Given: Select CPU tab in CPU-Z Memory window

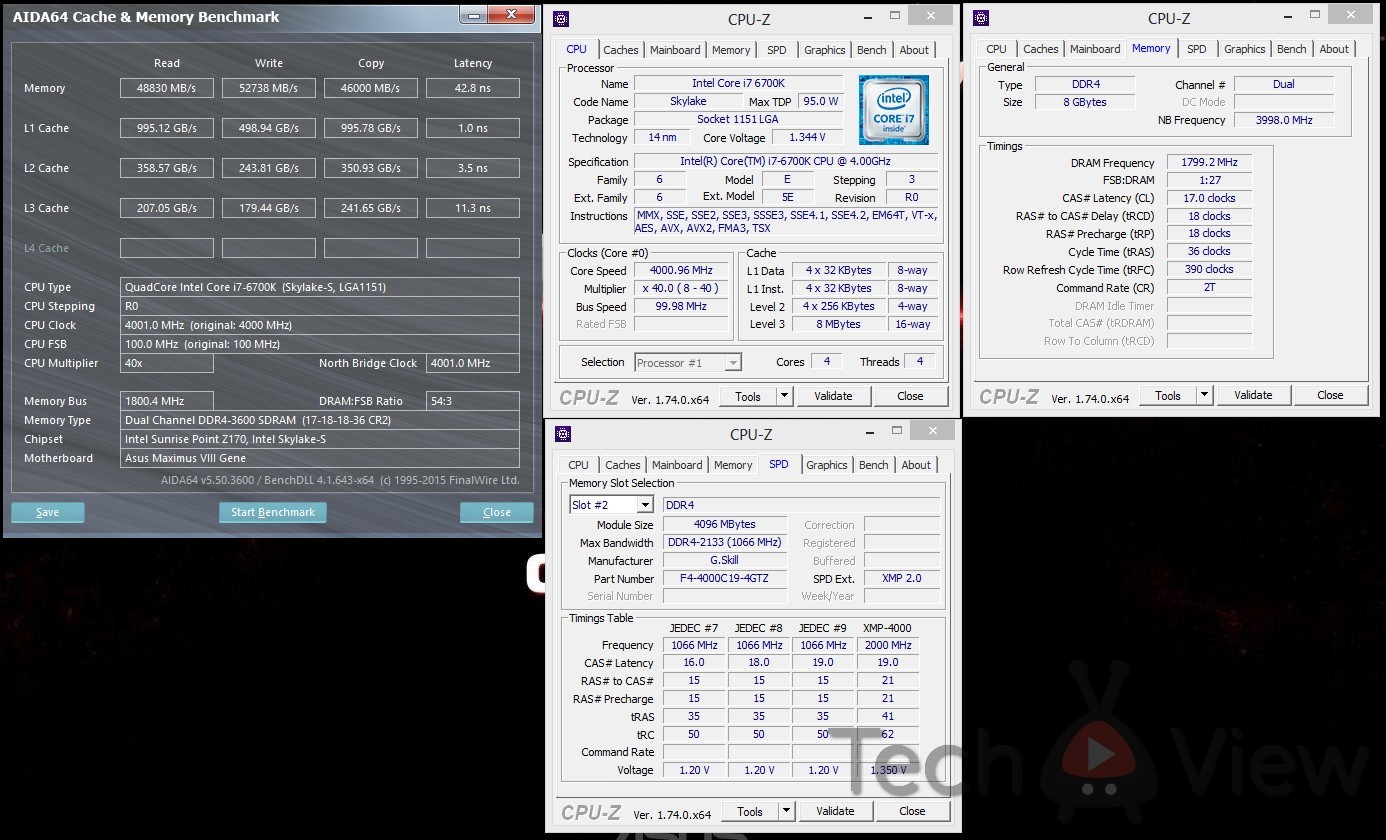Looking at the screenshot, I should pyautogui.click(x=997, y=49).
